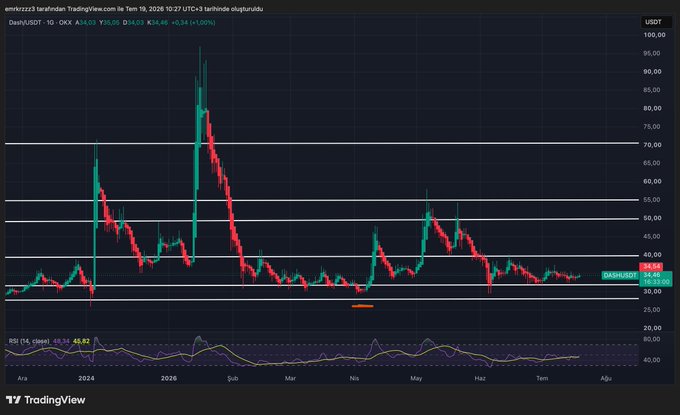Image resolution: width=680 pixels, height=415 pixels.
Task: Select the DASHUSDT price label tag
Action: tap(620, 275)
